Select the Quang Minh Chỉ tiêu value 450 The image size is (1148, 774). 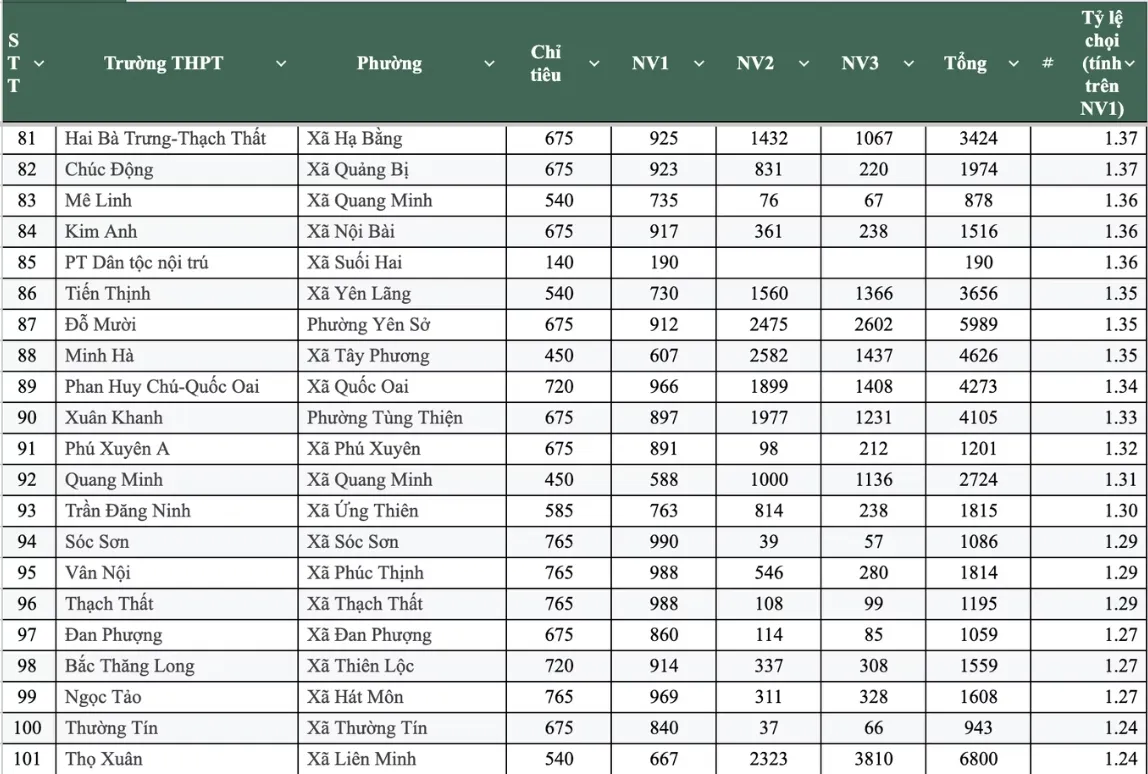(x=559, y=479)
